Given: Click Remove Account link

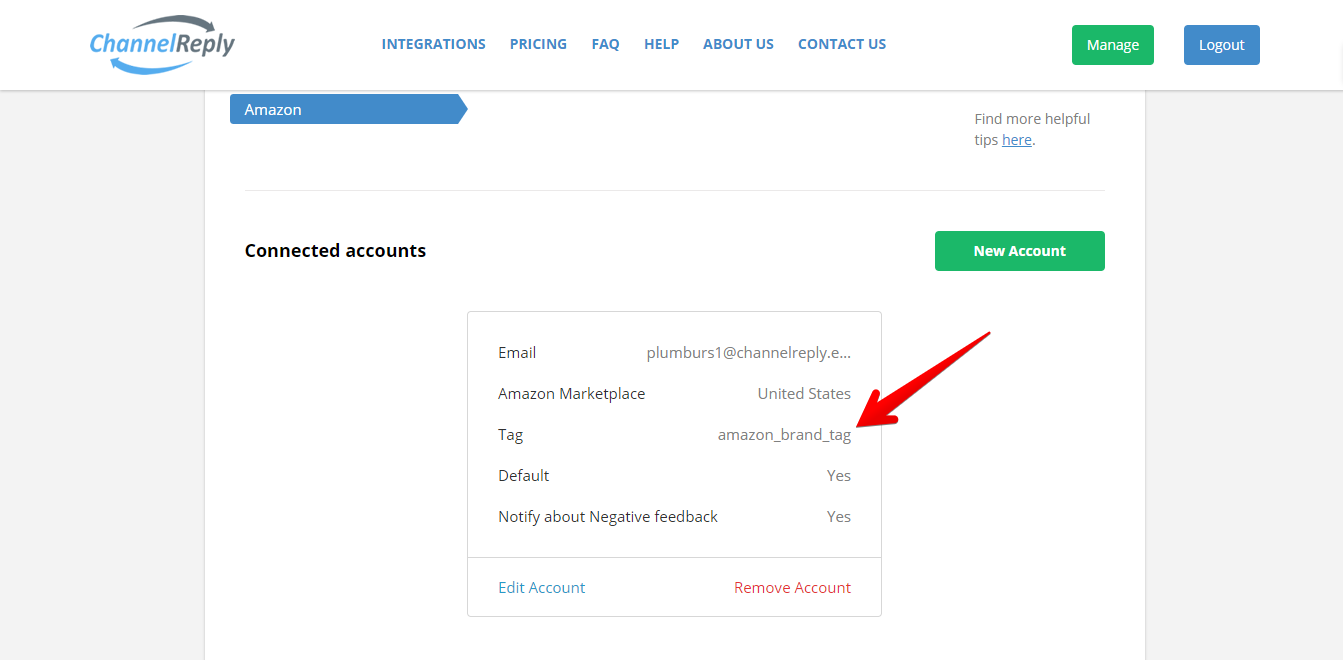Looking at the screenshot, I should pos(793,588).
